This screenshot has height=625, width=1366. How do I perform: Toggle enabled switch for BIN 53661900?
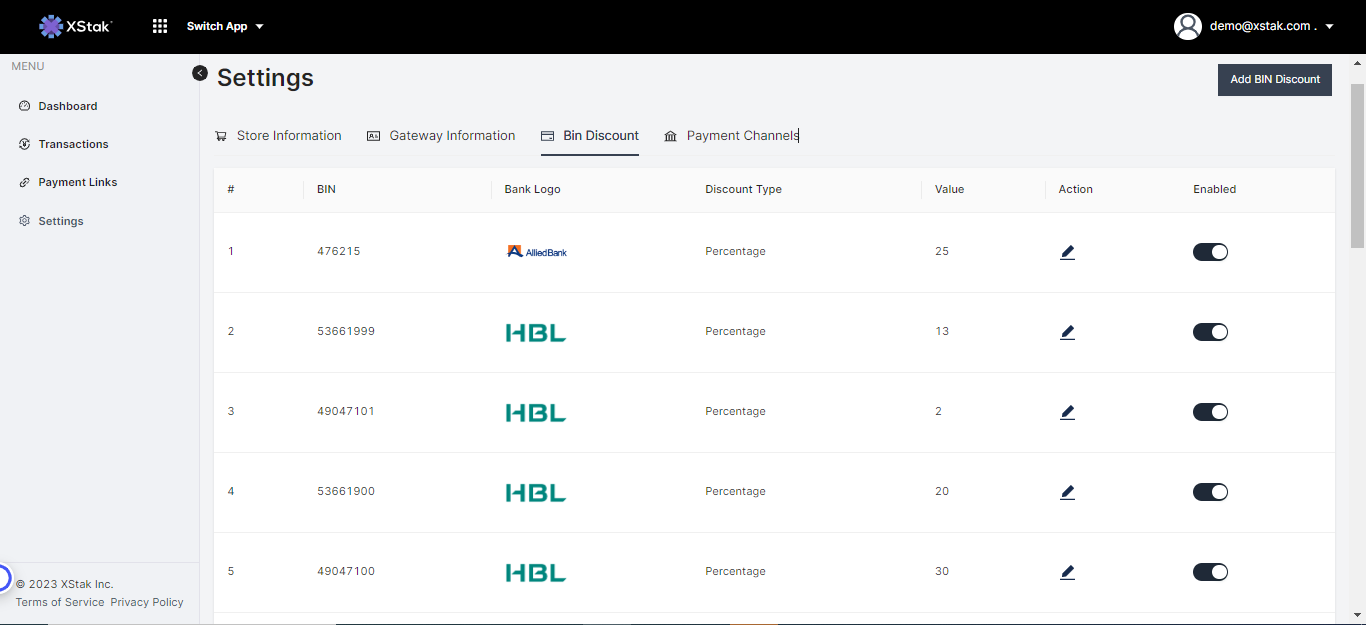(x=1210, y=492)
